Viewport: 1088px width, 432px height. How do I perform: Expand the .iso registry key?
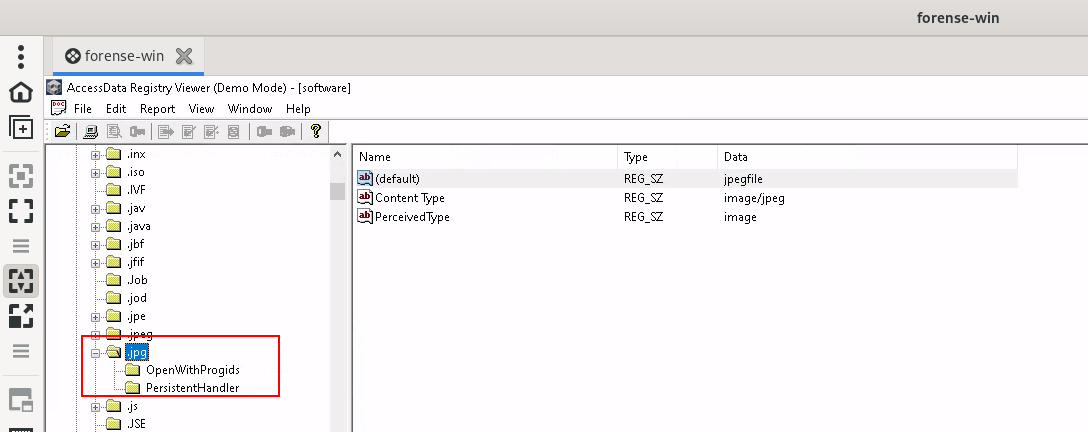tap(96, 172)
